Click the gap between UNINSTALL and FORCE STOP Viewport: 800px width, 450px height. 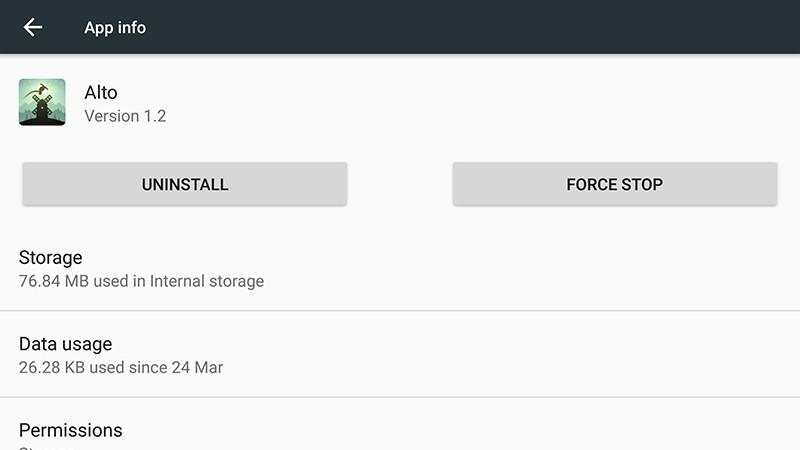[400, 184]
